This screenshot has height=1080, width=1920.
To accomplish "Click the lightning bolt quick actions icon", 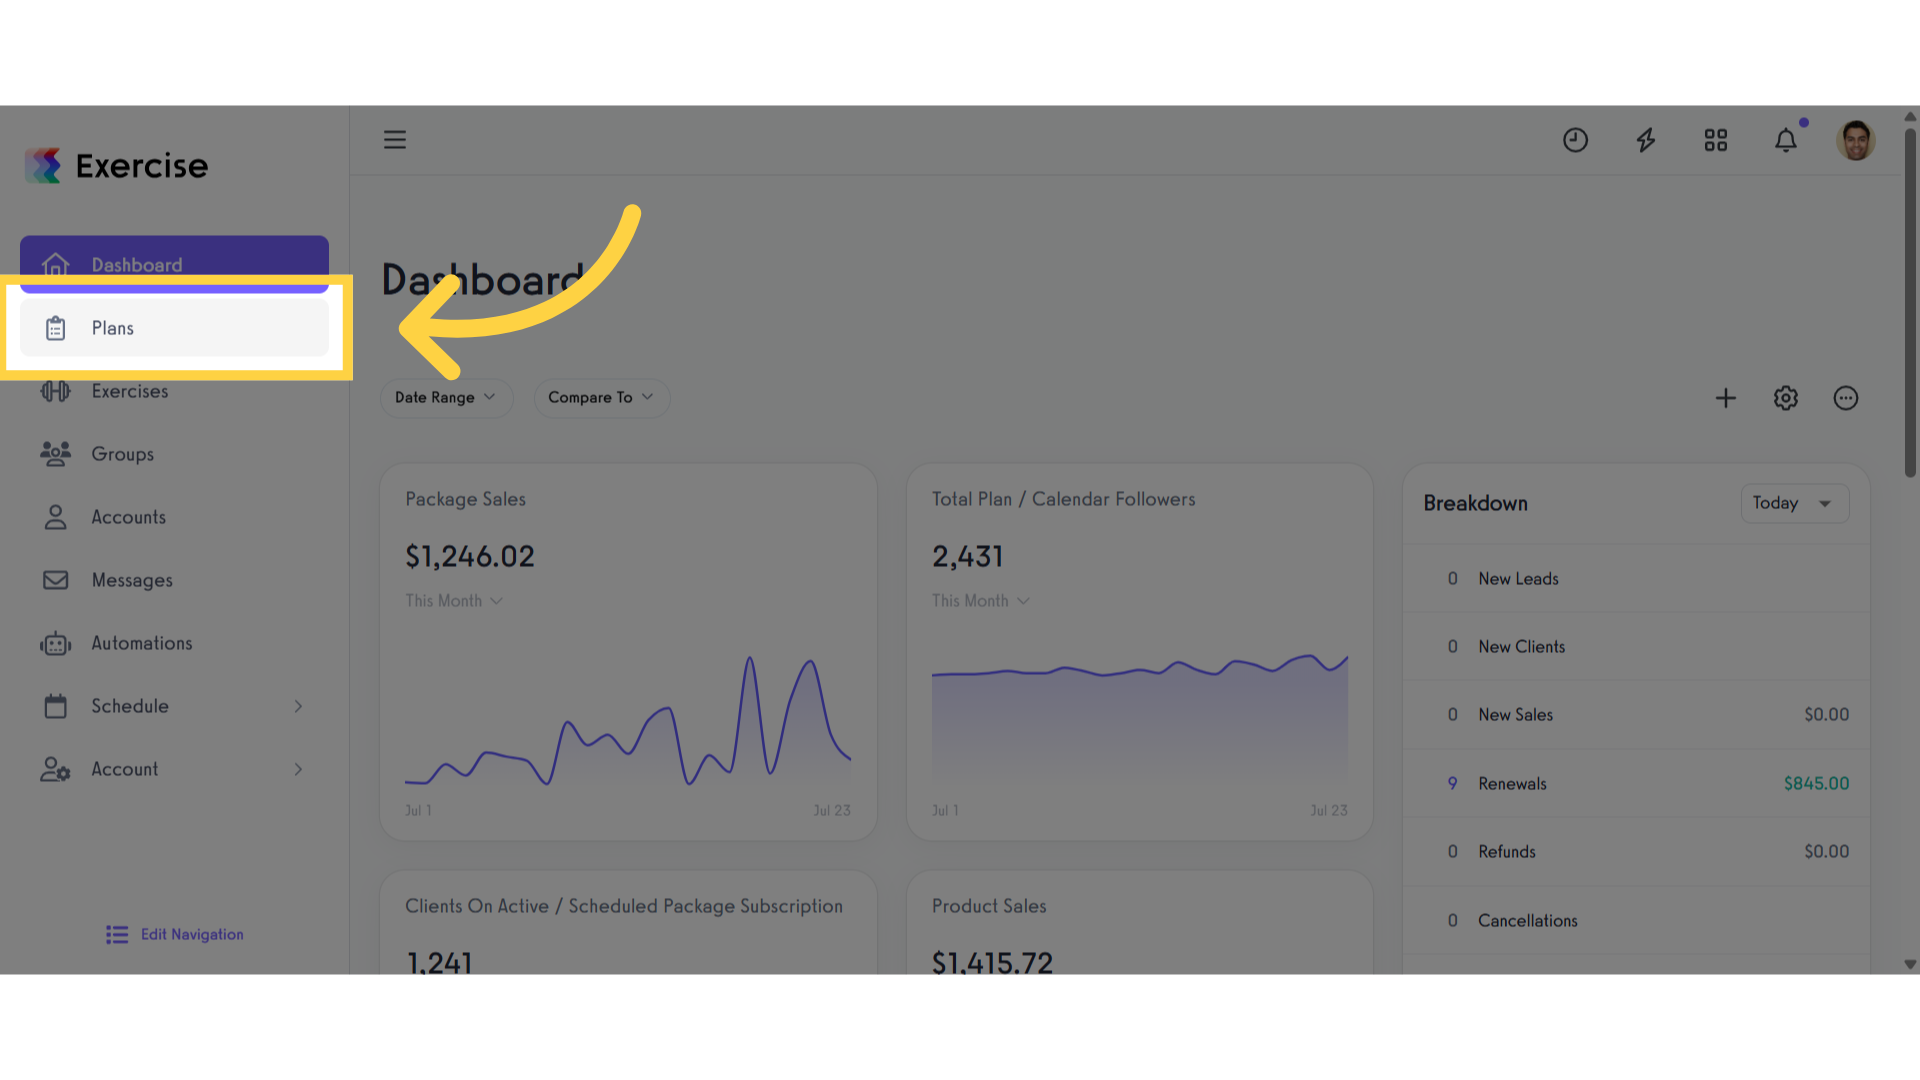I will (1646, 140).
